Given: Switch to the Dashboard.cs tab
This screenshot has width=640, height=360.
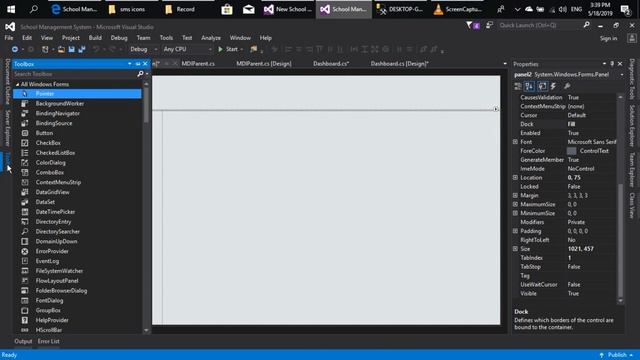Looking at the screenshot, I should click(x=331, y=64).
